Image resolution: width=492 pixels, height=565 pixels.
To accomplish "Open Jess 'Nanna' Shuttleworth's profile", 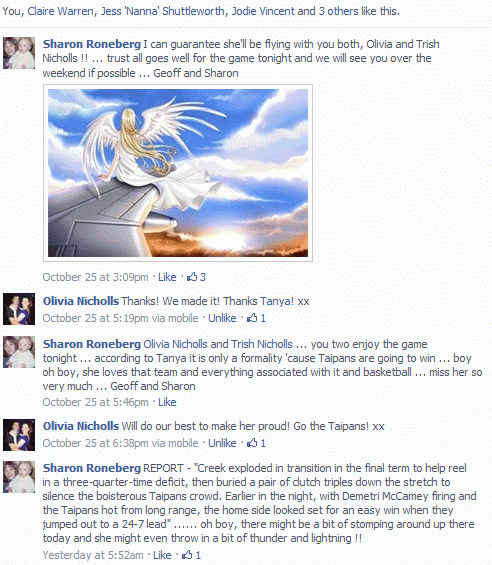I will (x=163, y=11).
